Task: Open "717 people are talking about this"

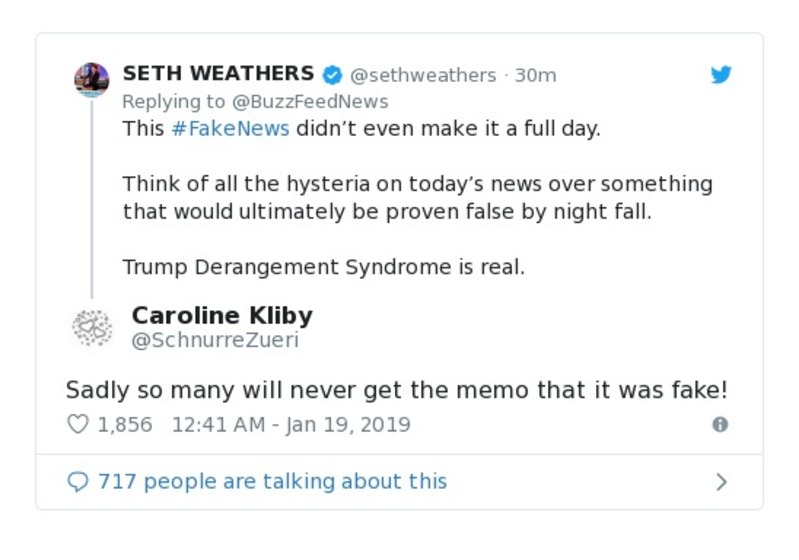Action: tap(272, 482)
